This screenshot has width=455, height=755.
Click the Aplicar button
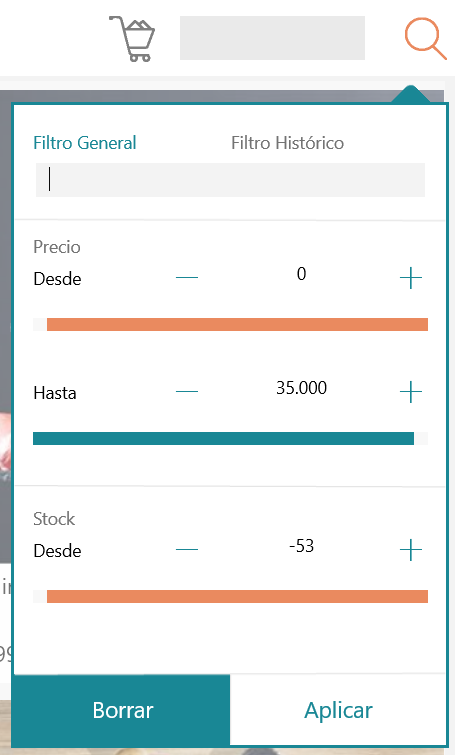point(338,710)
